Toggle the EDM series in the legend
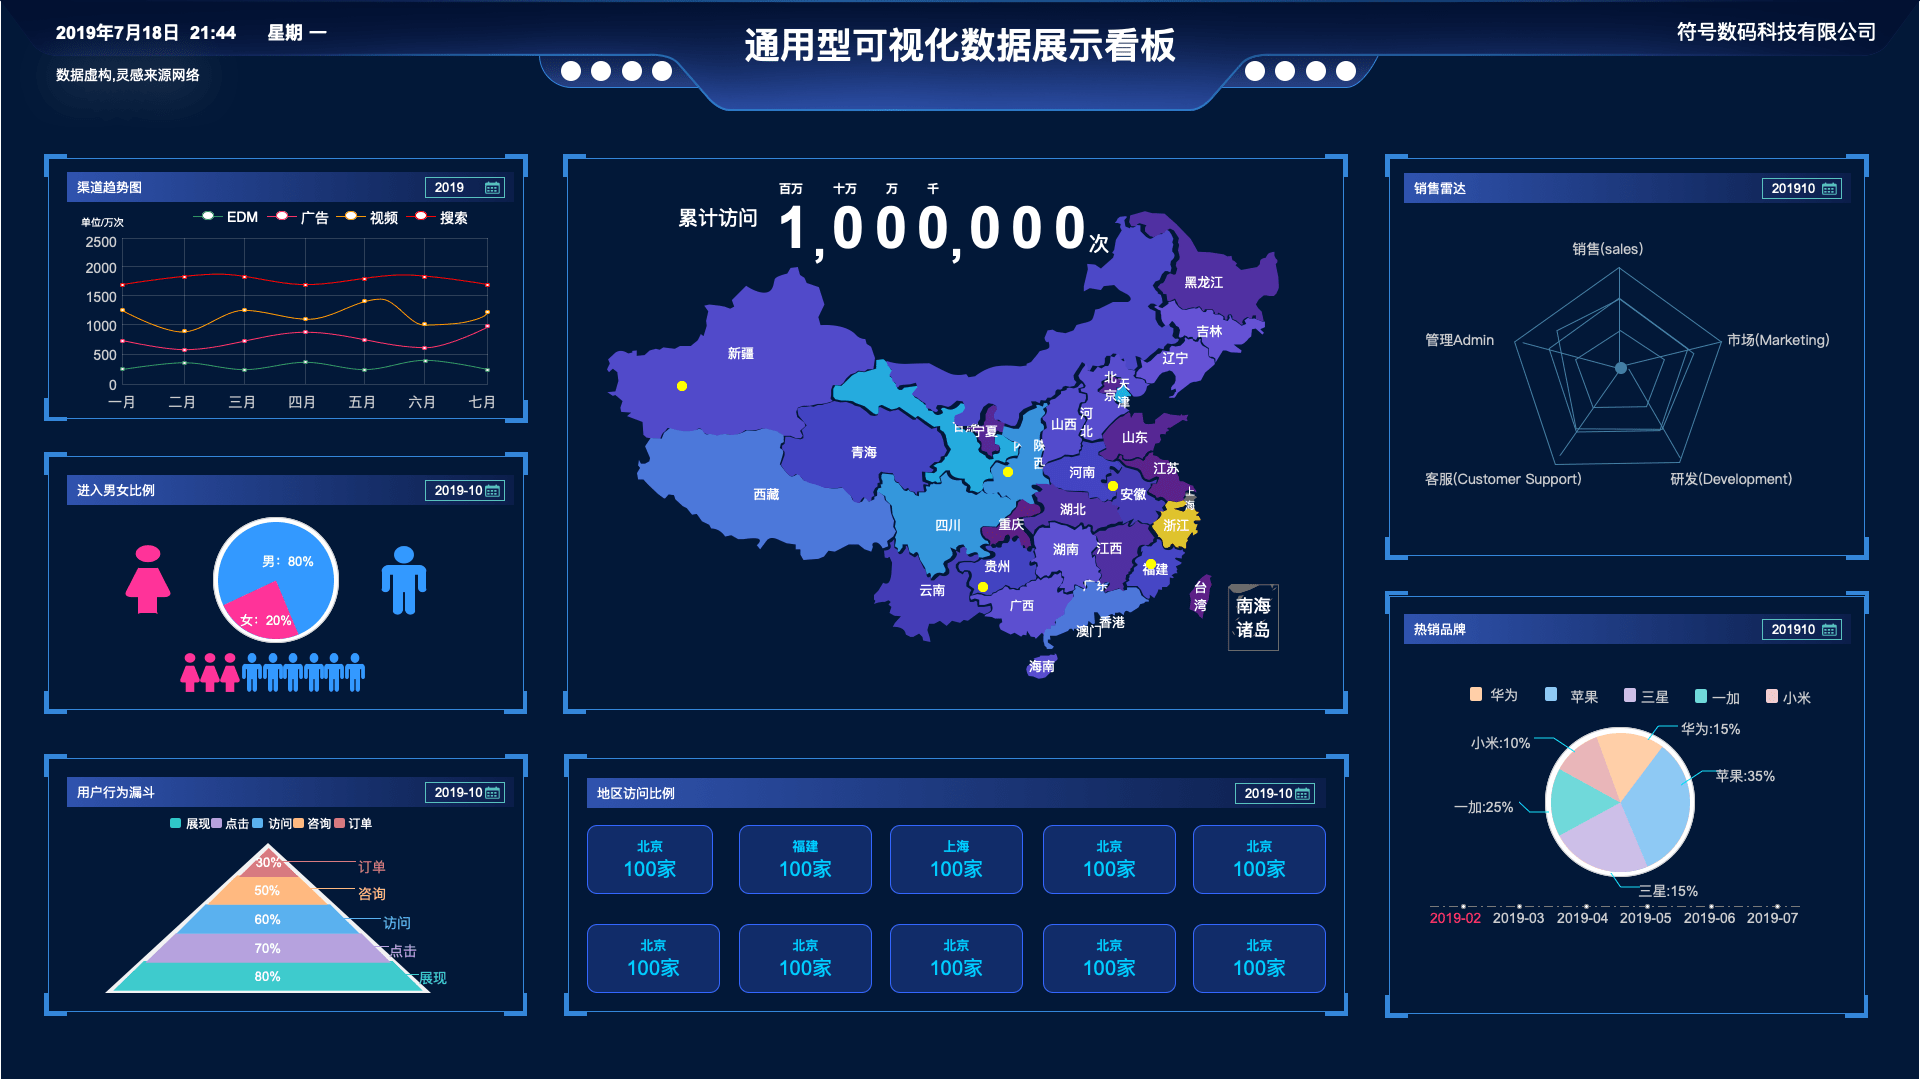Screen dimensions: 1920x1080 (226, 217)
